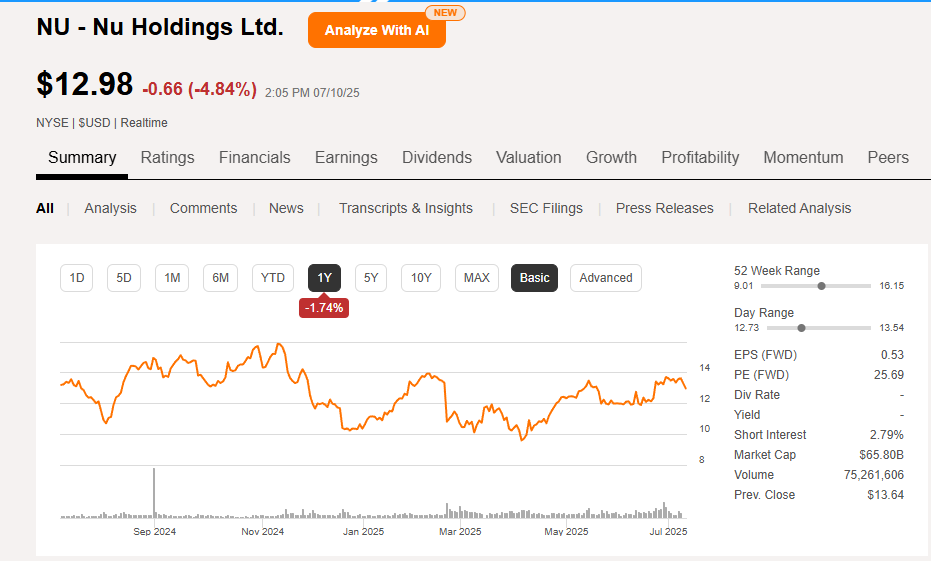The image size is (931, 561).
Task: Click the Volume value 75,261,606
Action: 873,475
